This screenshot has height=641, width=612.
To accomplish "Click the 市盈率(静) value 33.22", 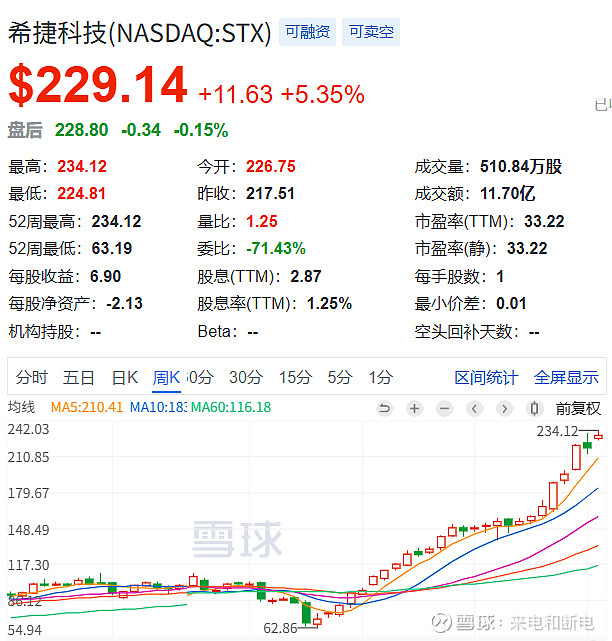I will [x=527, y=248].
